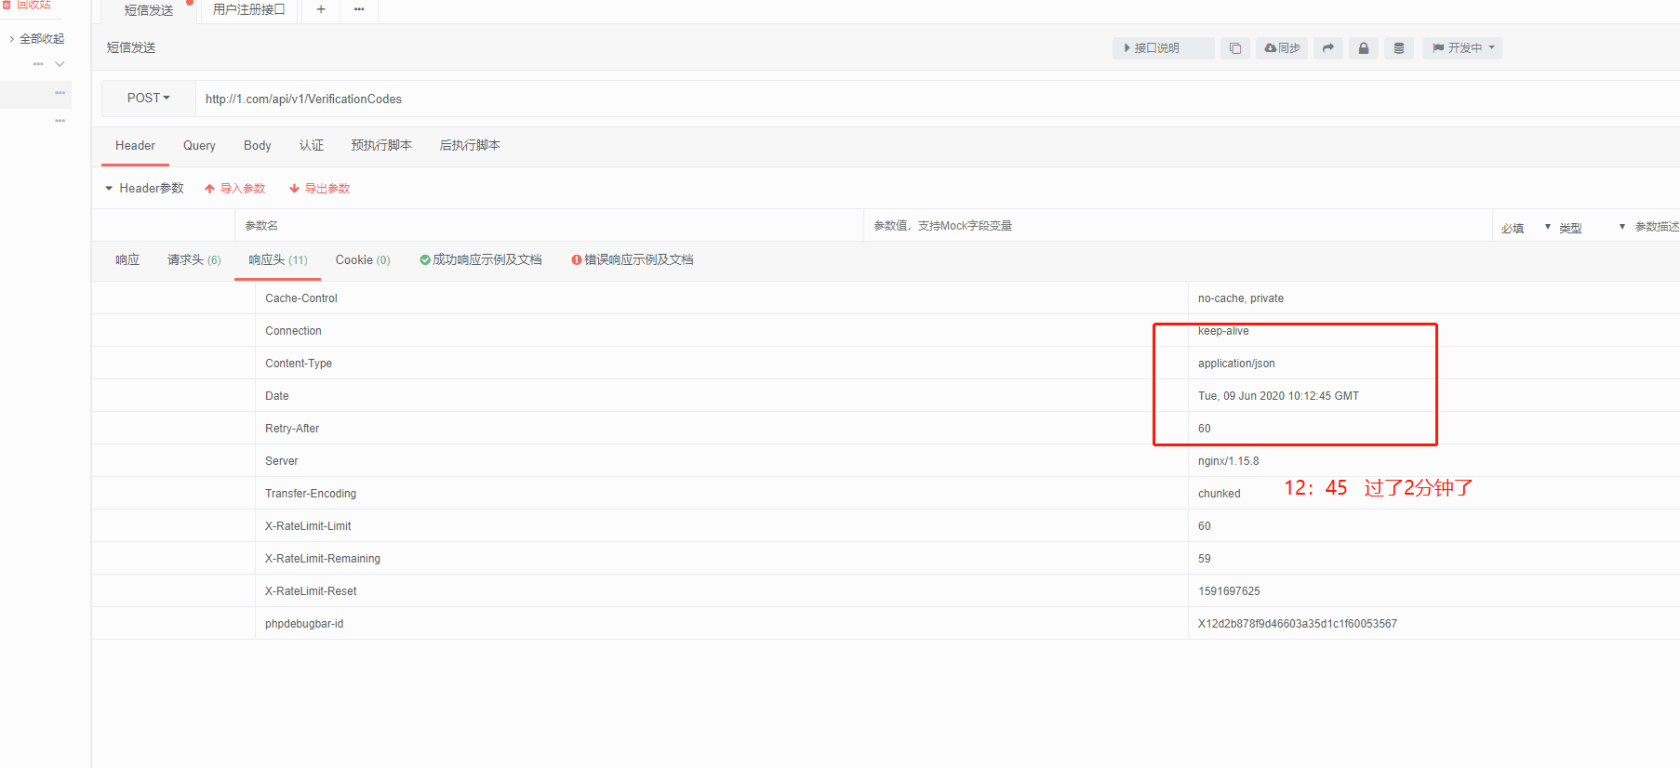Click the keep-alive value
The width and height of the screenshot is (1680, 768).
tap(1223, 331)
